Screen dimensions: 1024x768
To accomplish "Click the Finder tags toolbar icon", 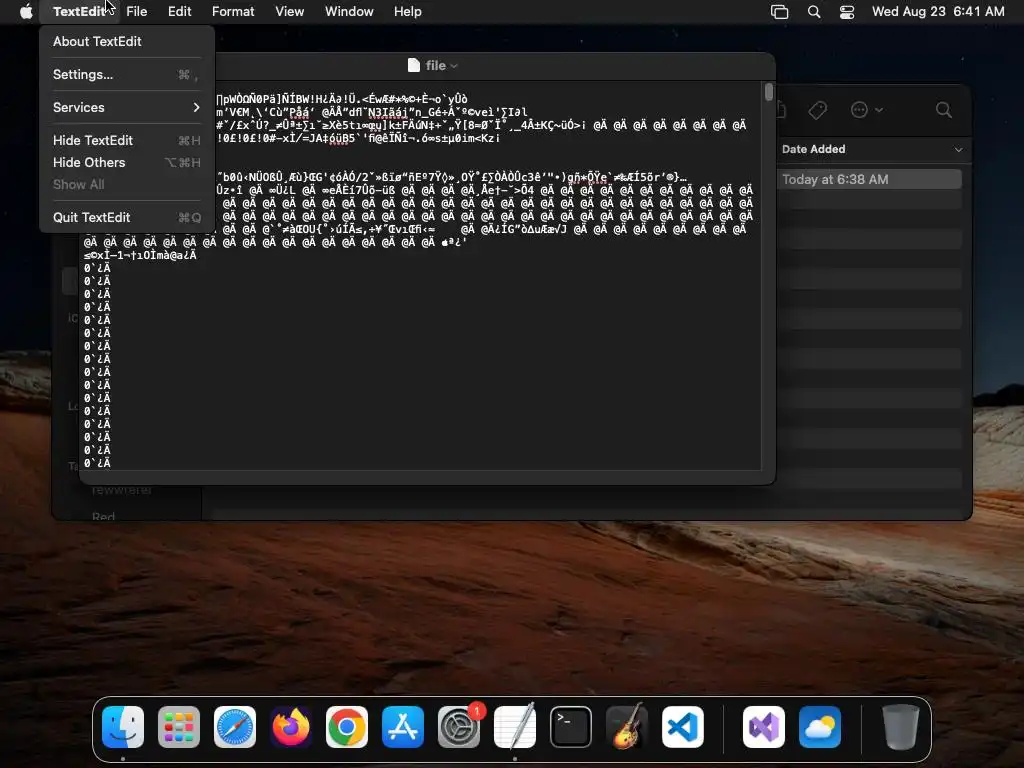I will pos(817,110).
